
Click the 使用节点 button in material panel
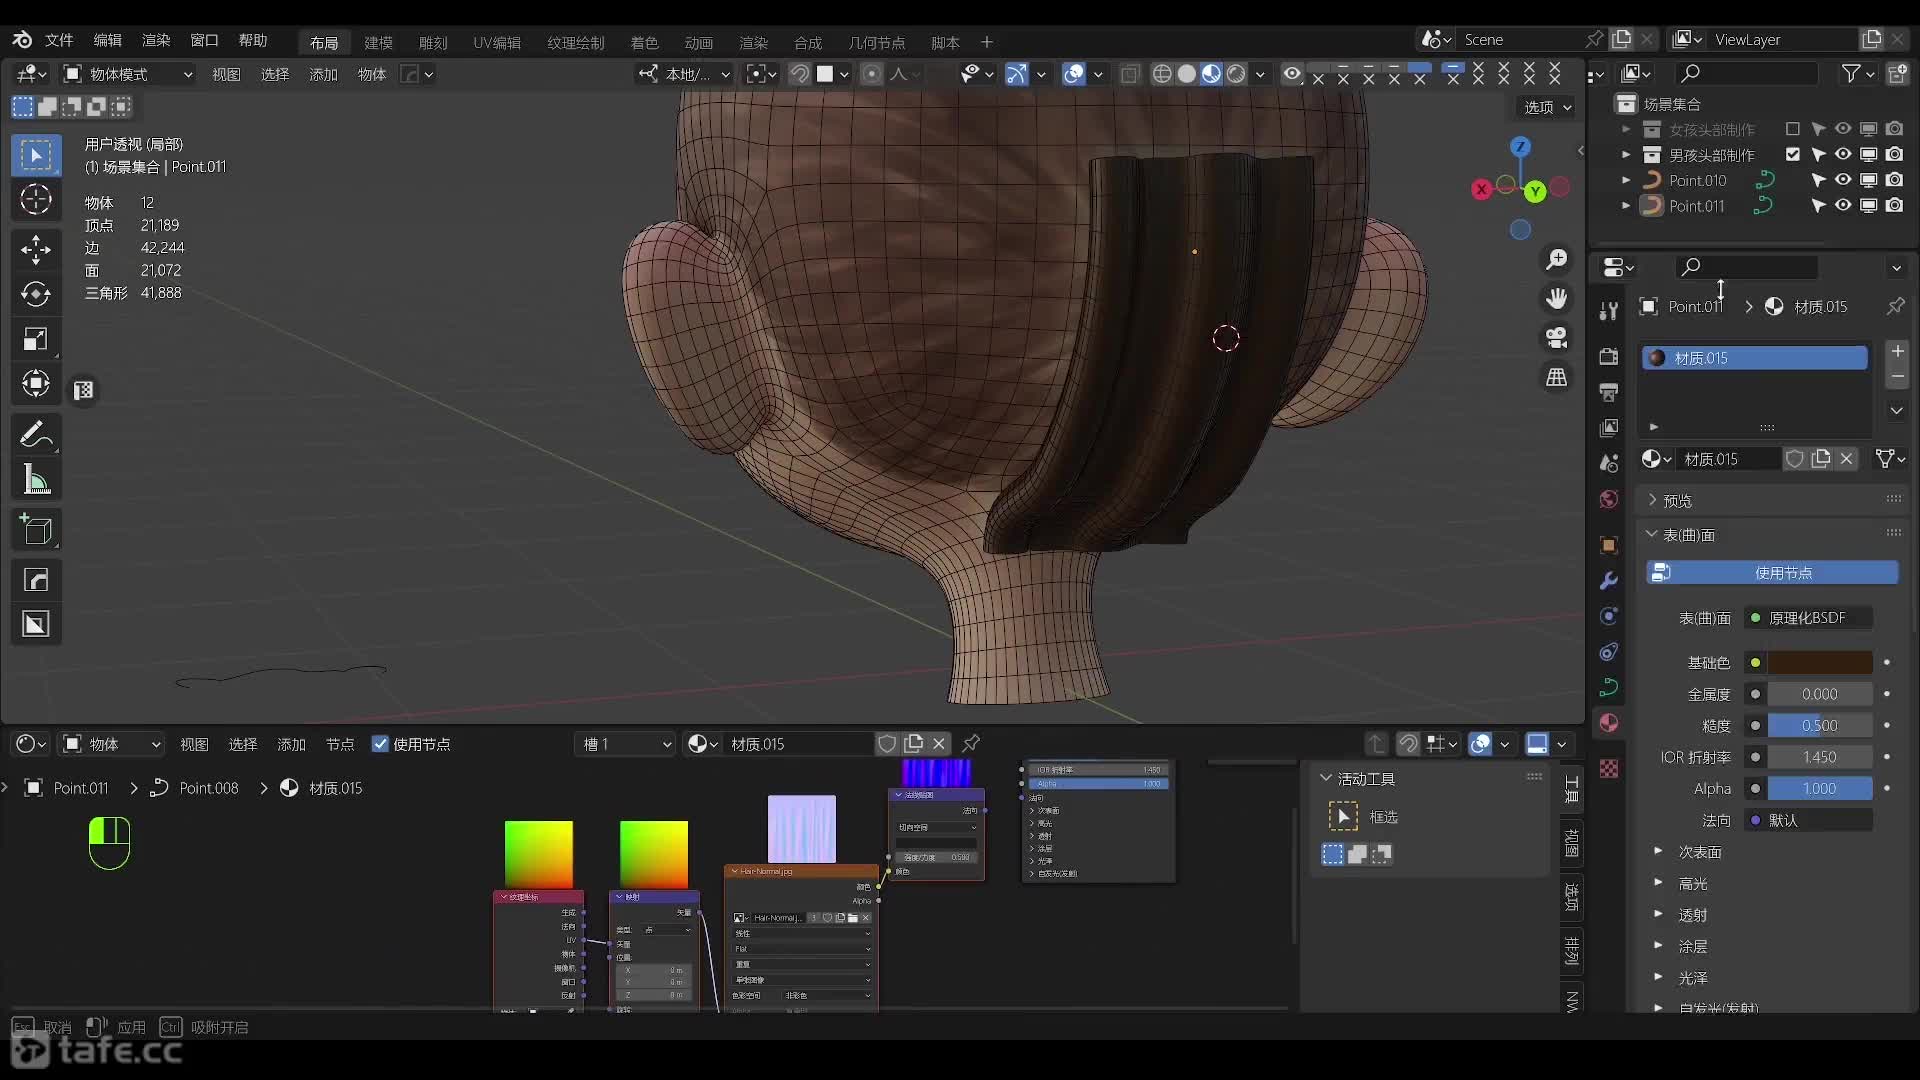[x=1772, y=572]
